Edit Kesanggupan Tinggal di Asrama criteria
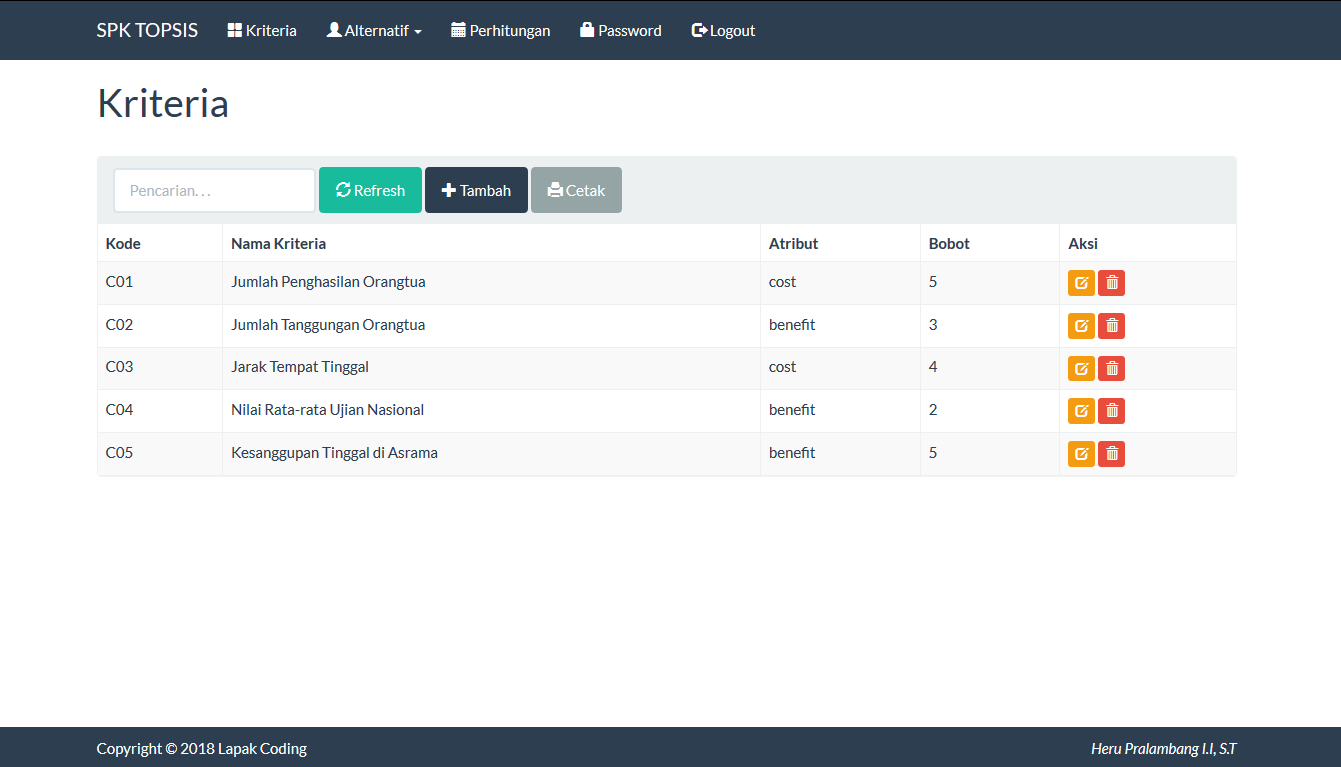Viewport: 1341px width, 767px height. point(1081,454)
